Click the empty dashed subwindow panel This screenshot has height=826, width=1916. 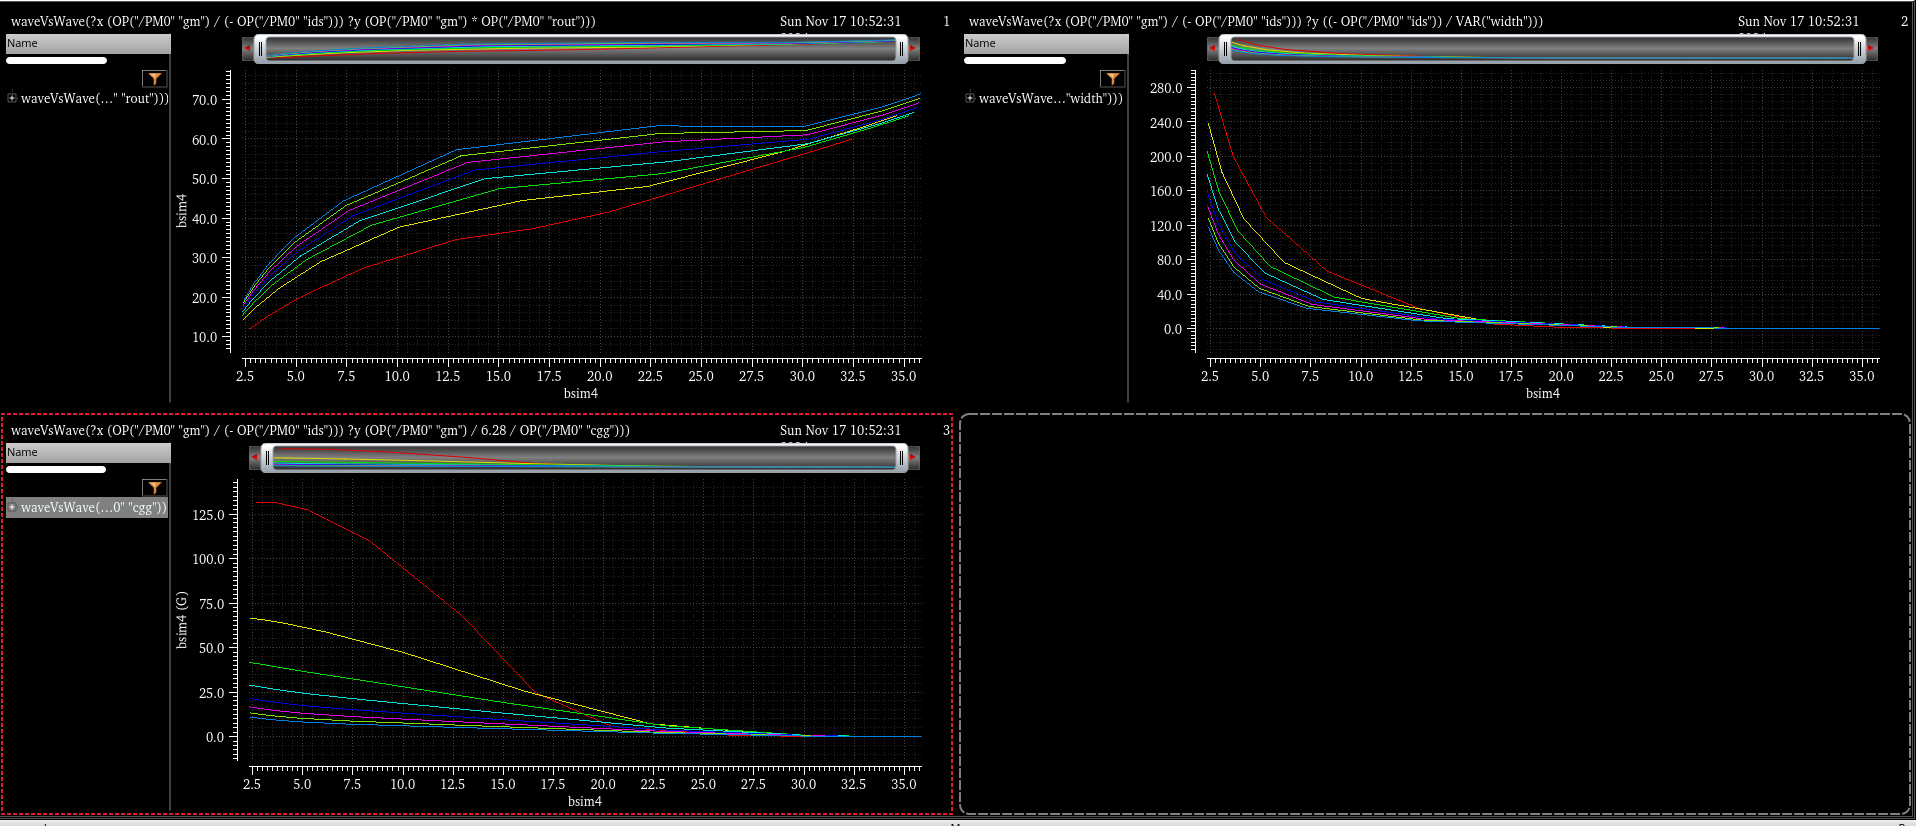click(x=1435, y=614)
